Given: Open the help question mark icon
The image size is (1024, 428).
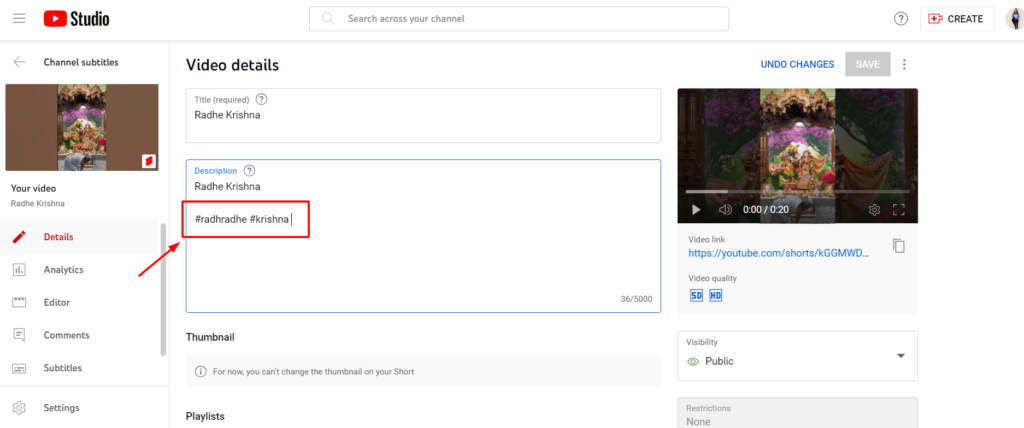Looking at the screenshot, I should click(x=901, y=19).
